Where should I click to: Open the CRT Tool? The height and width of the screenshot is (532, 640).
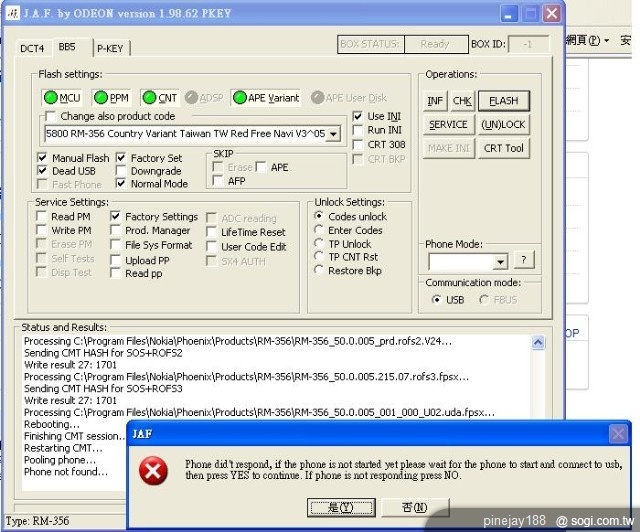[x=504, y=148]
